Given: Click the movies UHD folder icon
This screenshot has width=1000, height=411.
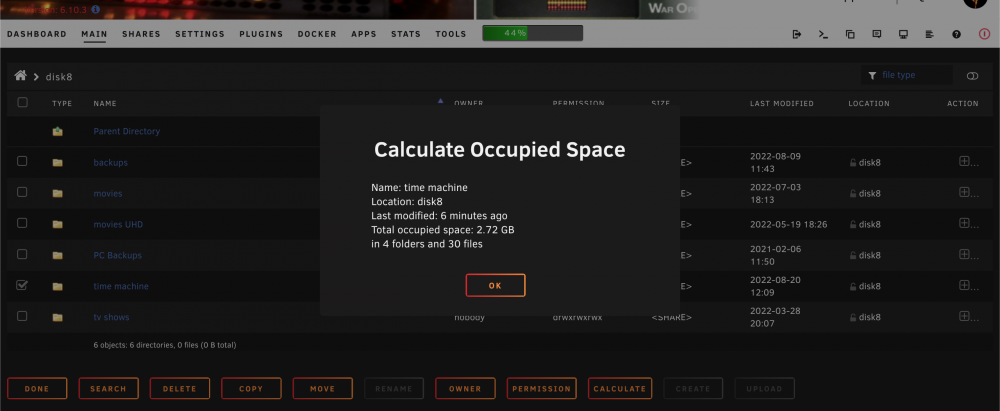Looking at the screenshot, I should click(57, 225).
